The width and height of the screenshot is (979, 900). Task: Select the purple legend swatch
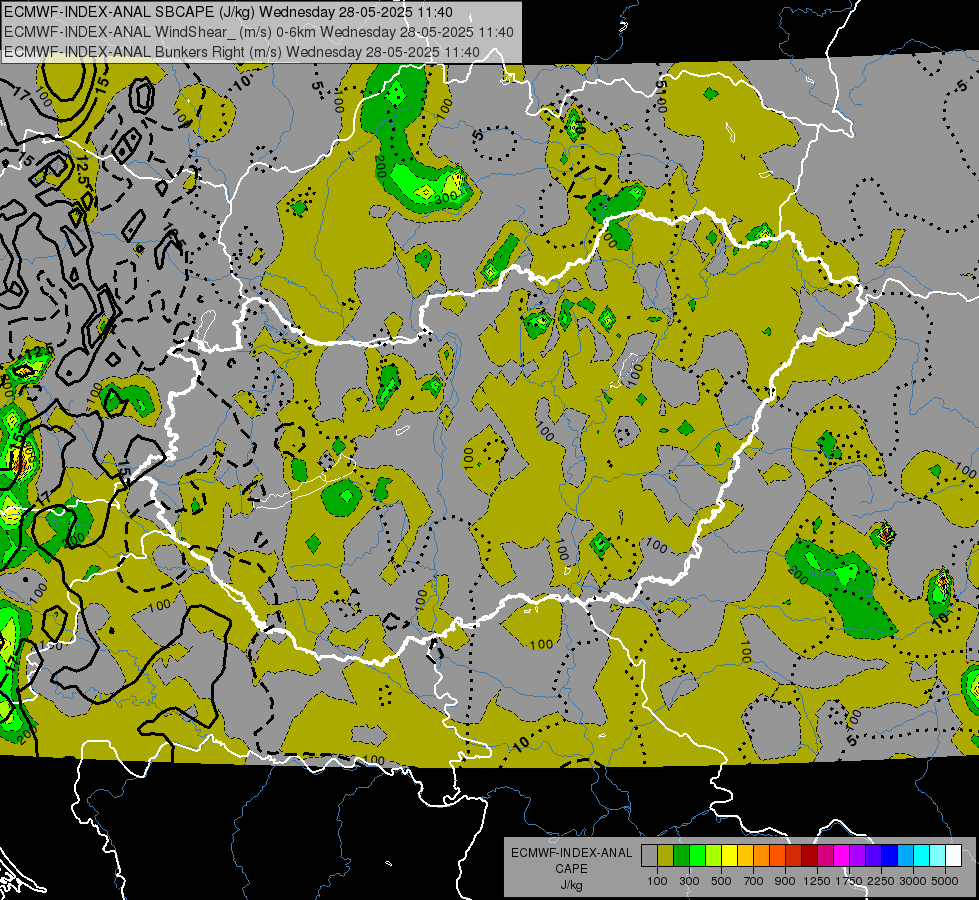click(857, 855)
